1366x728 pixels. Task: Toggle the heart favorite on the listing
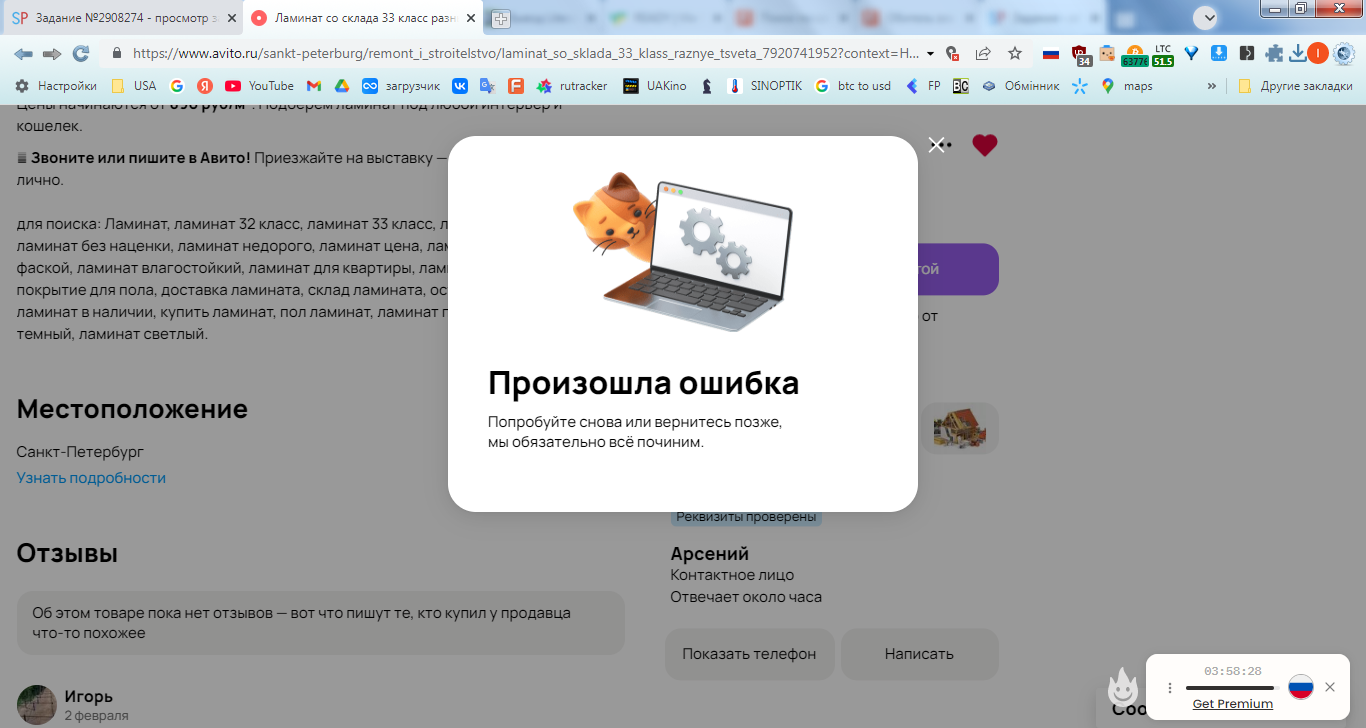coord(985,145)
